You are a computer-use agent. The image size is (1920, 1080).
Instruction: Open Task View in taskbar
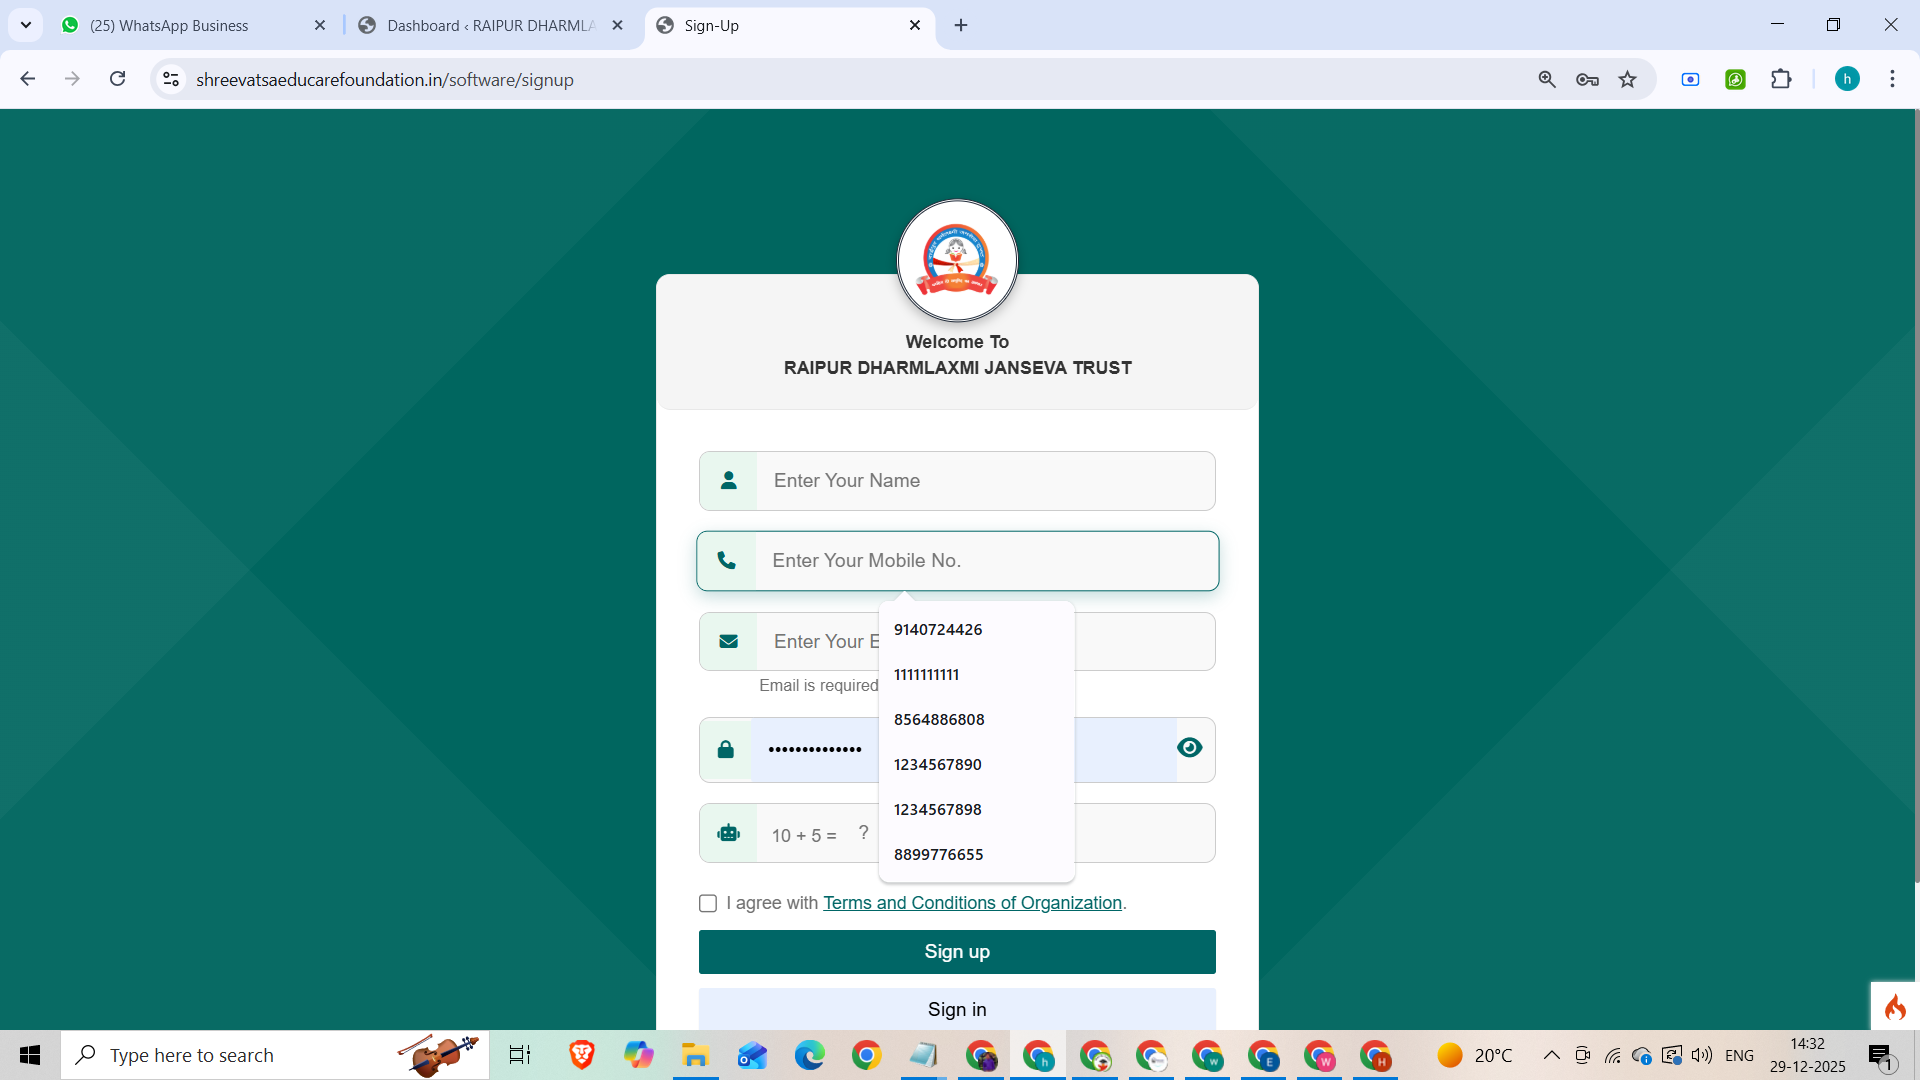[520, 1055]
